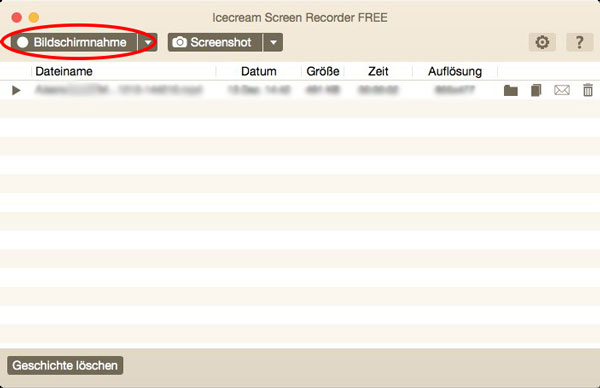
Task: Delete the recording with the trash icon
Action: coord(588,90)
